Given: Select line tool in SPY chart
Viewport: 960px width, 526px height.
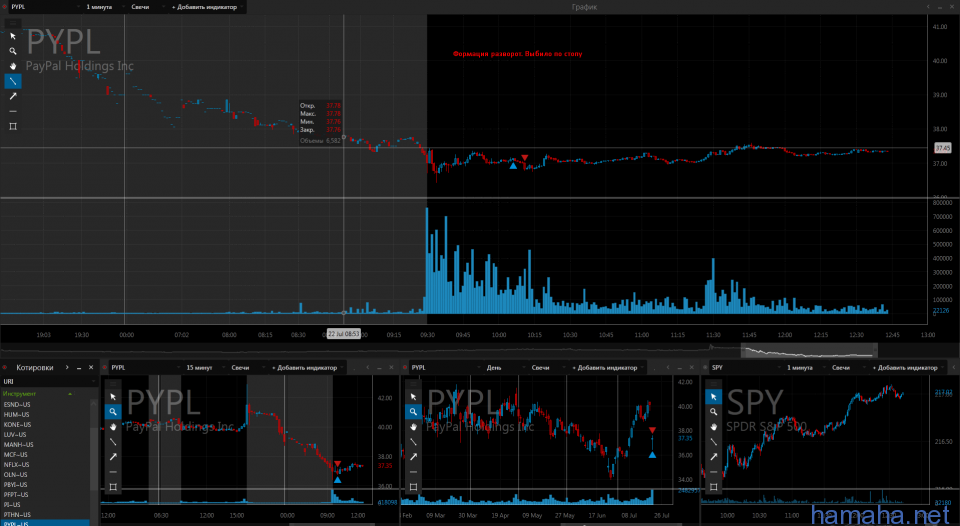Looking at the screenshot, I should 713,441.
